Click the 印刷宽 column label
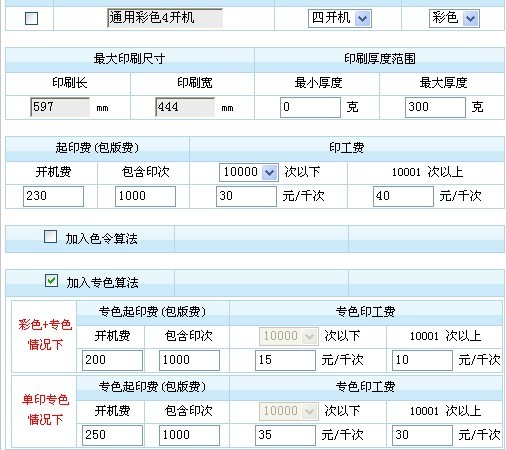The height and width of the screenshot is (450, 506). pos(195,83)
